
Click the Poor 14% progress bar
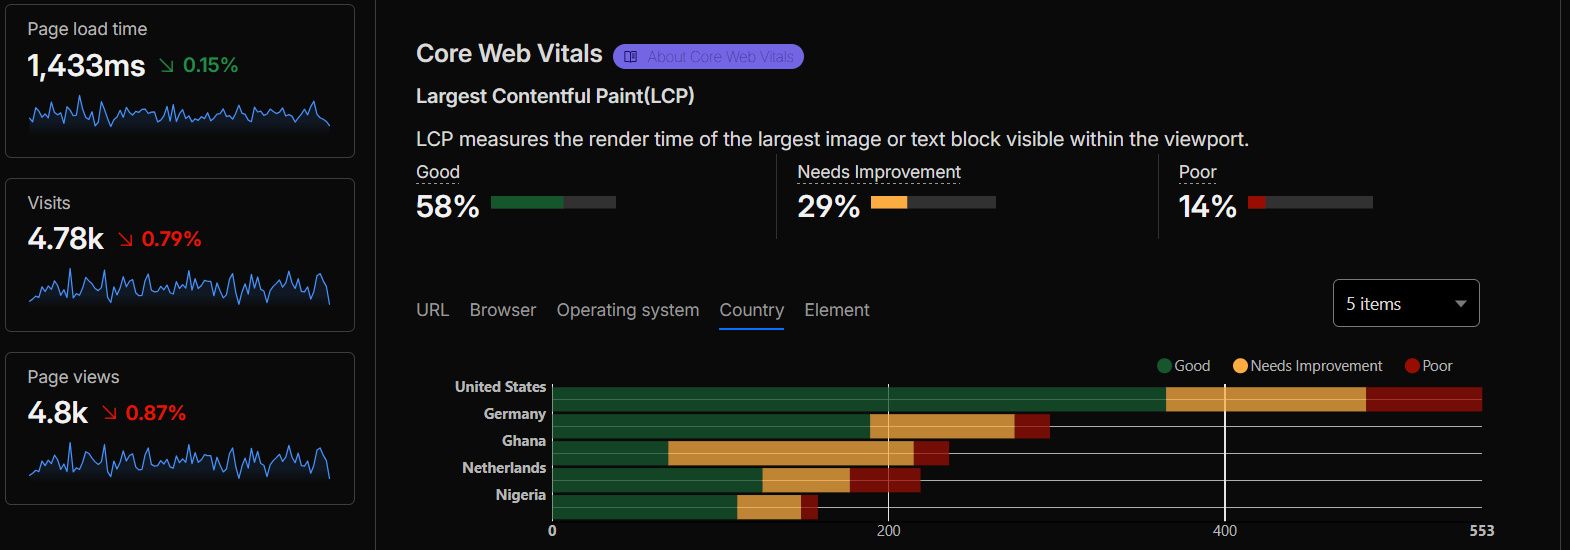(x=1310, y=202)
